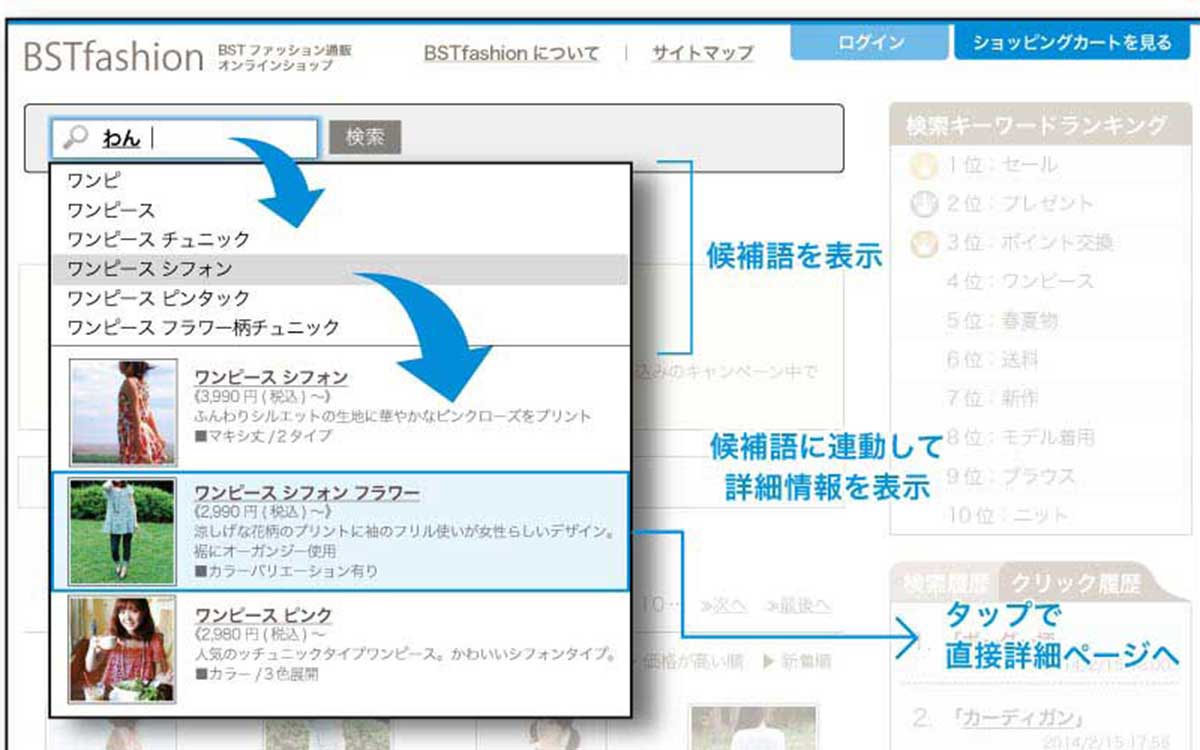Select ワンピース フラワー柄チュニック suggestion
This screenshot has height=750, width=1200.
(x=203, y=327)
